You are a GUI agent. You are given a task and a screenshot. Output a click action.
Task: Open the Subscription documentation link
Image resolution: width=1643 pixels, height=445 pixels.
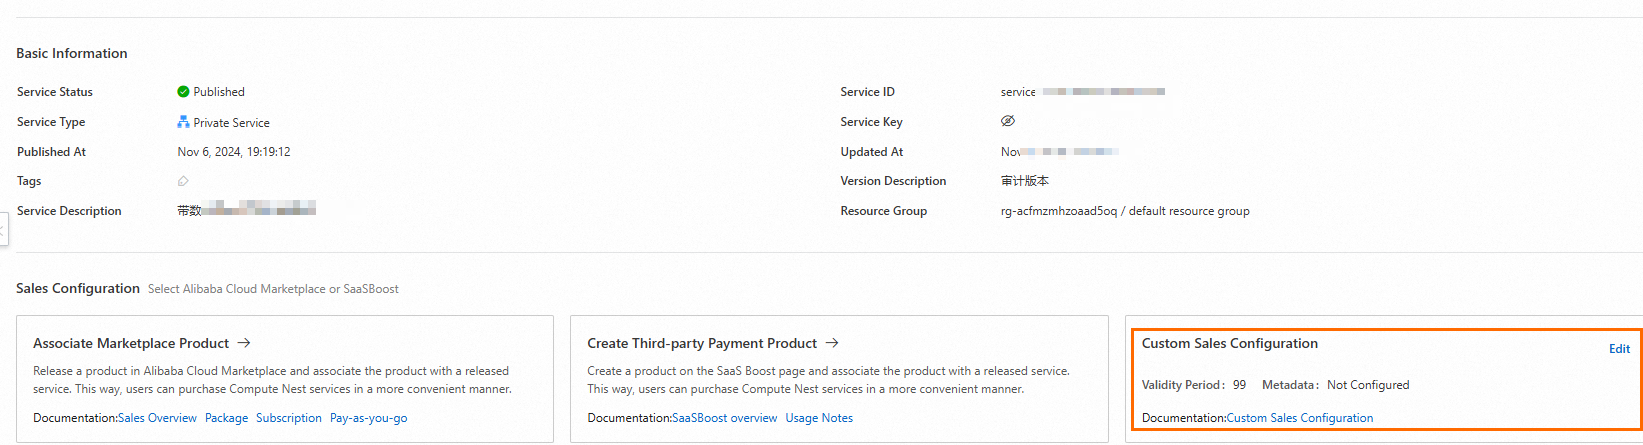coord(289,418)
